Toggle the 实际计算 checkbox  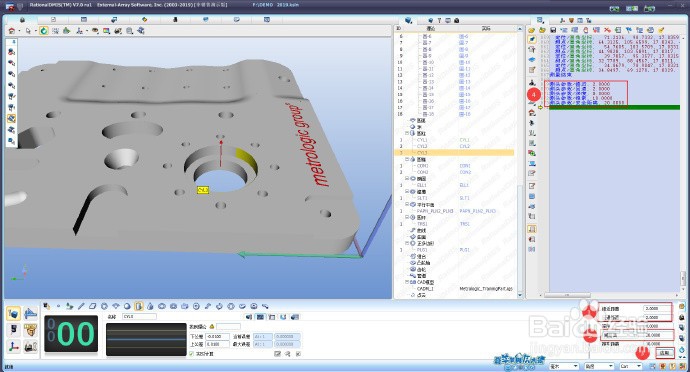click(x=191, y=354)
